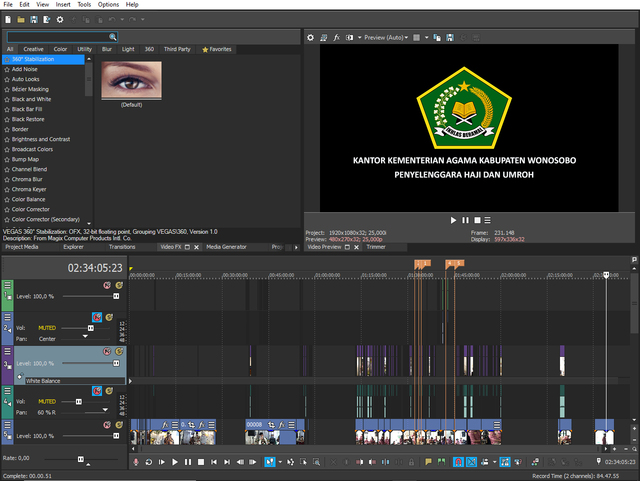Copy preview snapshot to clipboard

pos(437,38)
